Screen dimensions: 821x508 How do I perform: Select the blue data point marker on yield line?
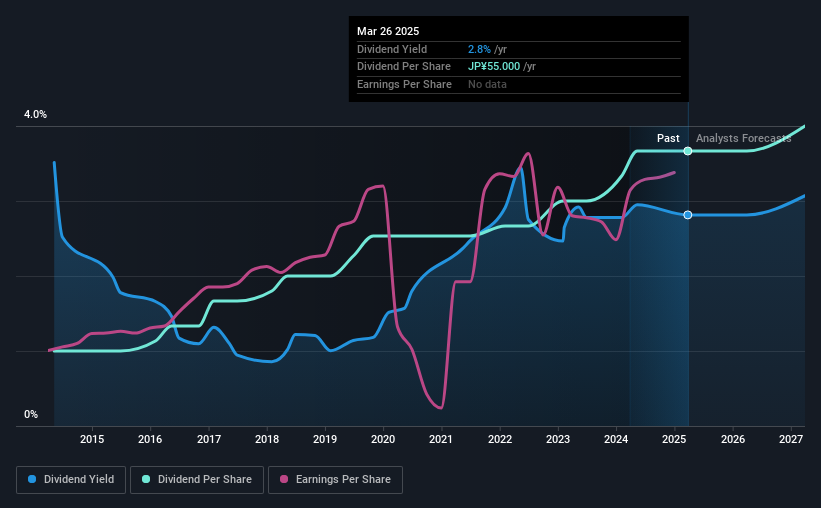click(x=688, y=215)
